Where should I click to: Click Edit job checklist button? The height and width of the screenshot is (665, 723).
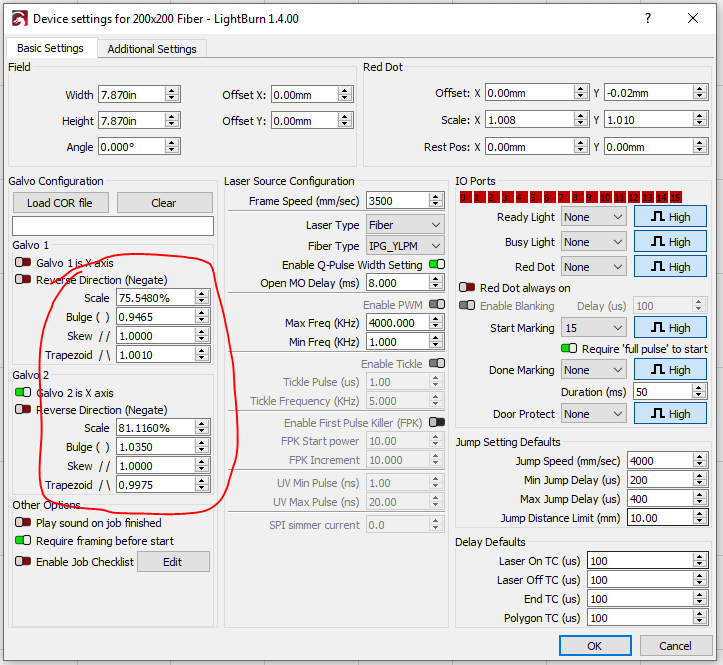click(x=173, y=562)
